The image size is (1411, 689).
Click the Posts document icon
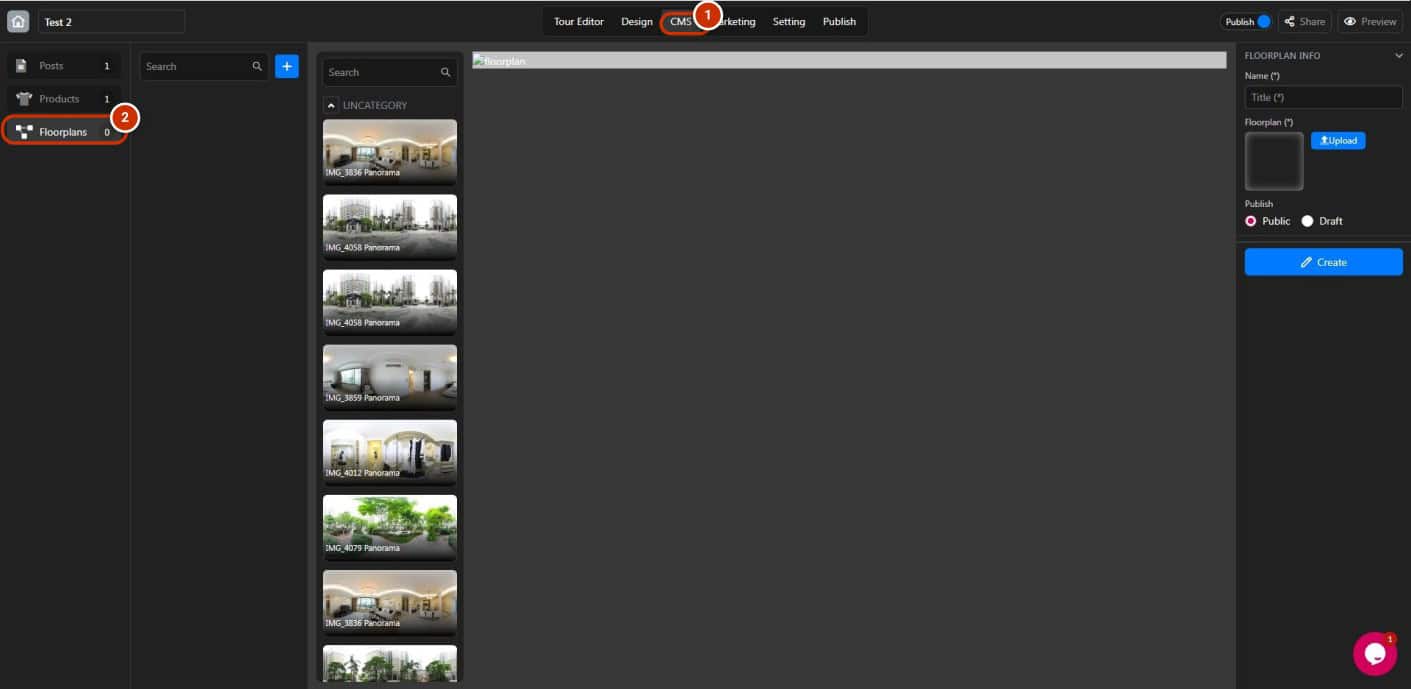tap(21, 66)
